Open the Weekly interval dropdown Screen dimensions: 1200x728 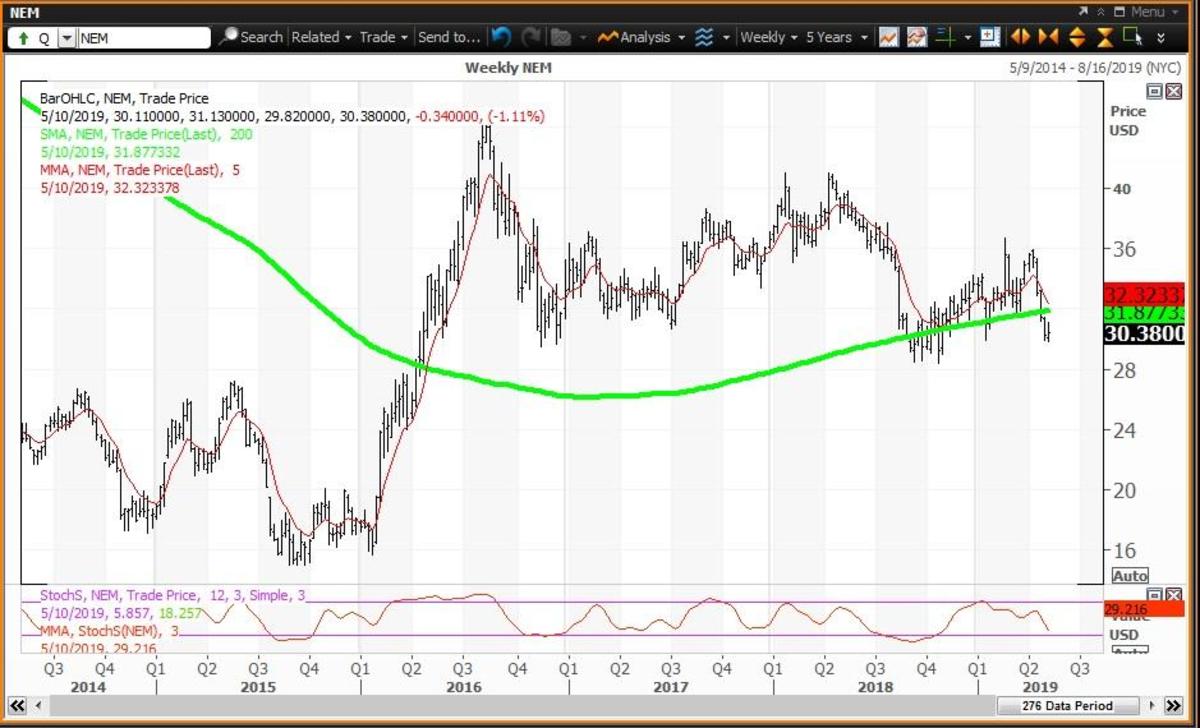point(769,37)
